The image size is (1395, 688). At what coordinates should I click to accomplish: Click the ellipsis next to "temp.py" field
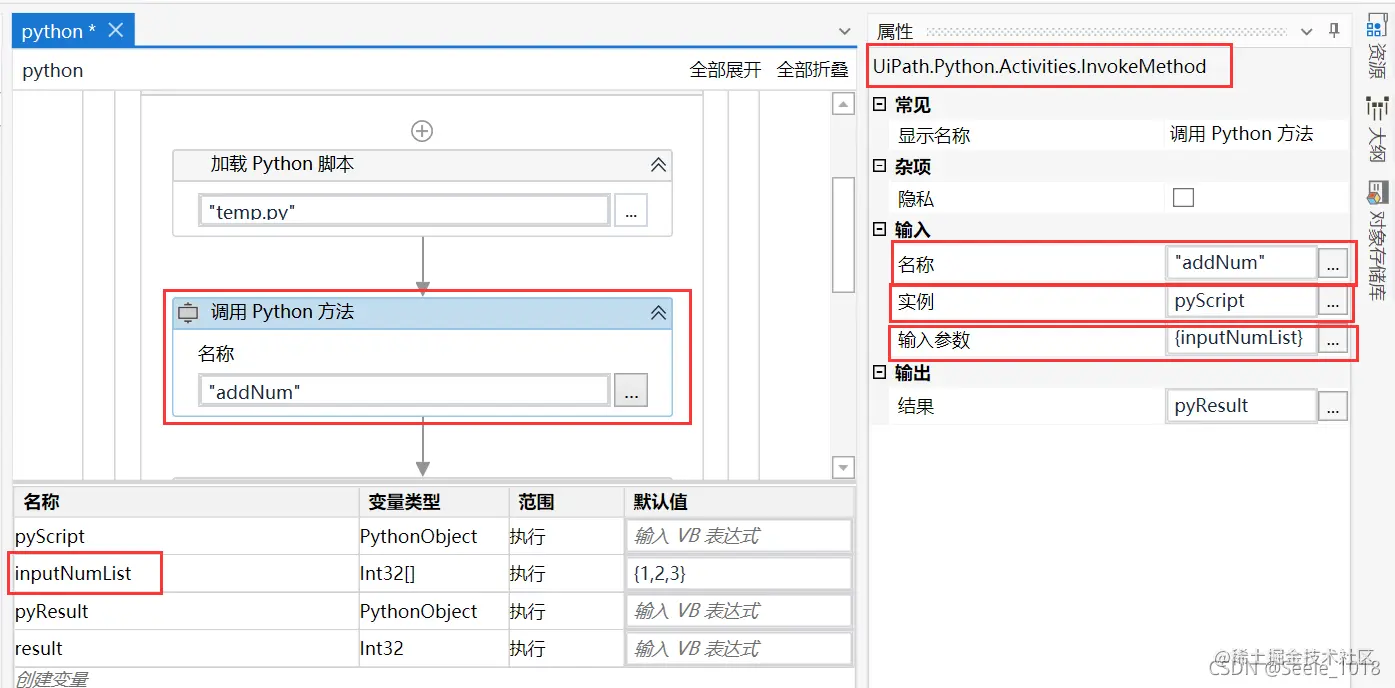pos(631,210)
